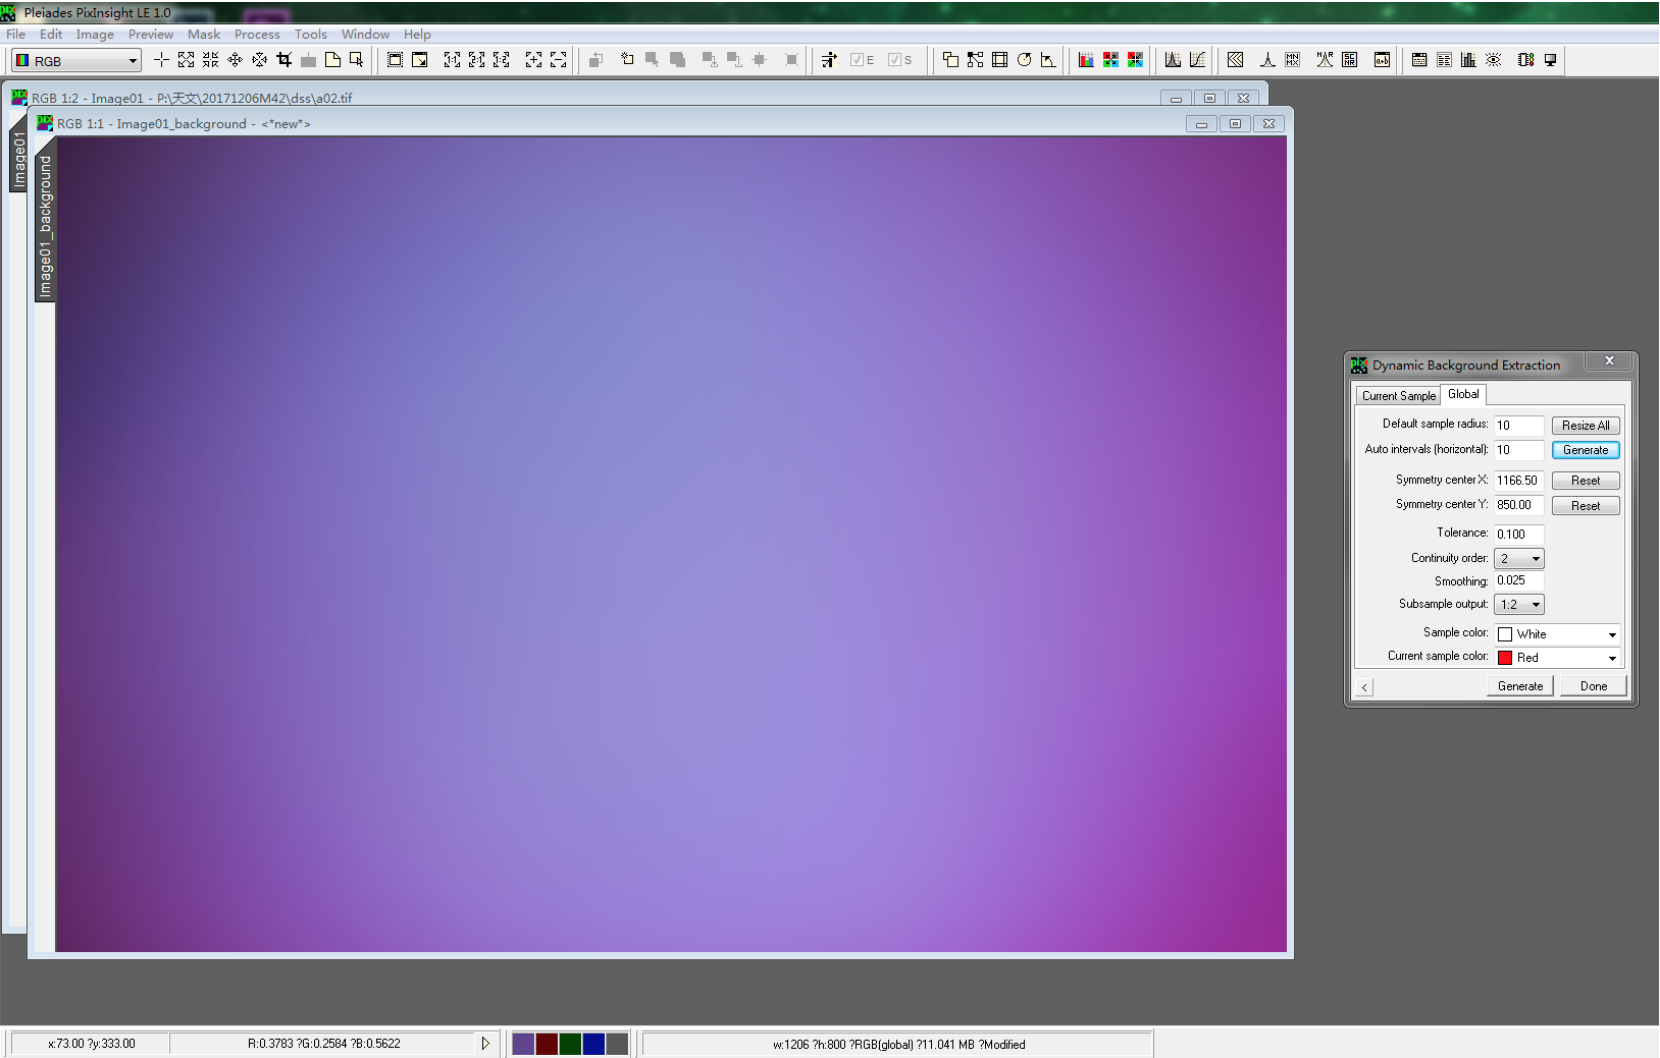Click the Resize All button

[x=1586, y=426]
